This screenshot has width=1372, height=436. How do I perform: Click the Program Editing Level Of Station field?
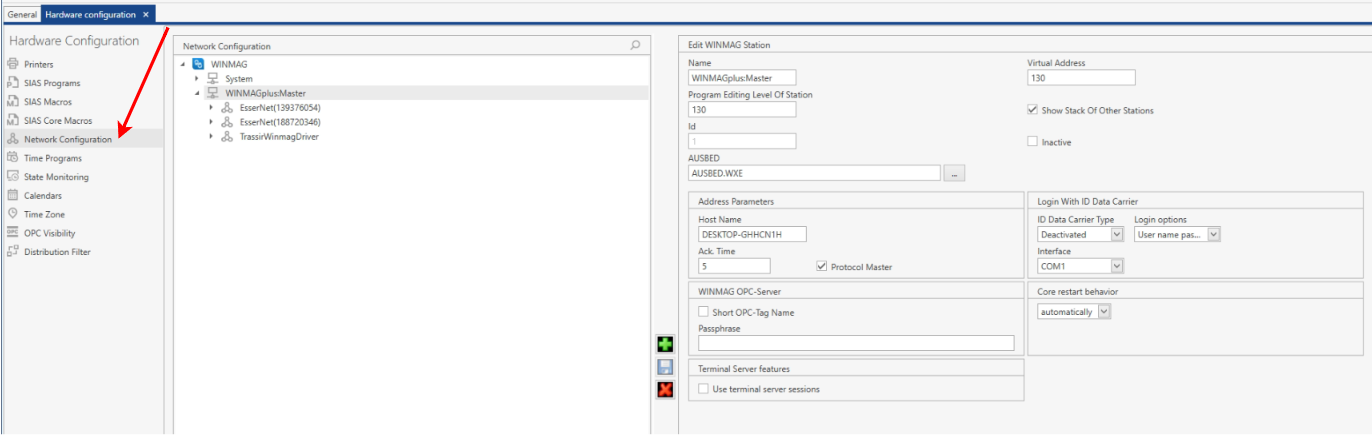point(742,110)
